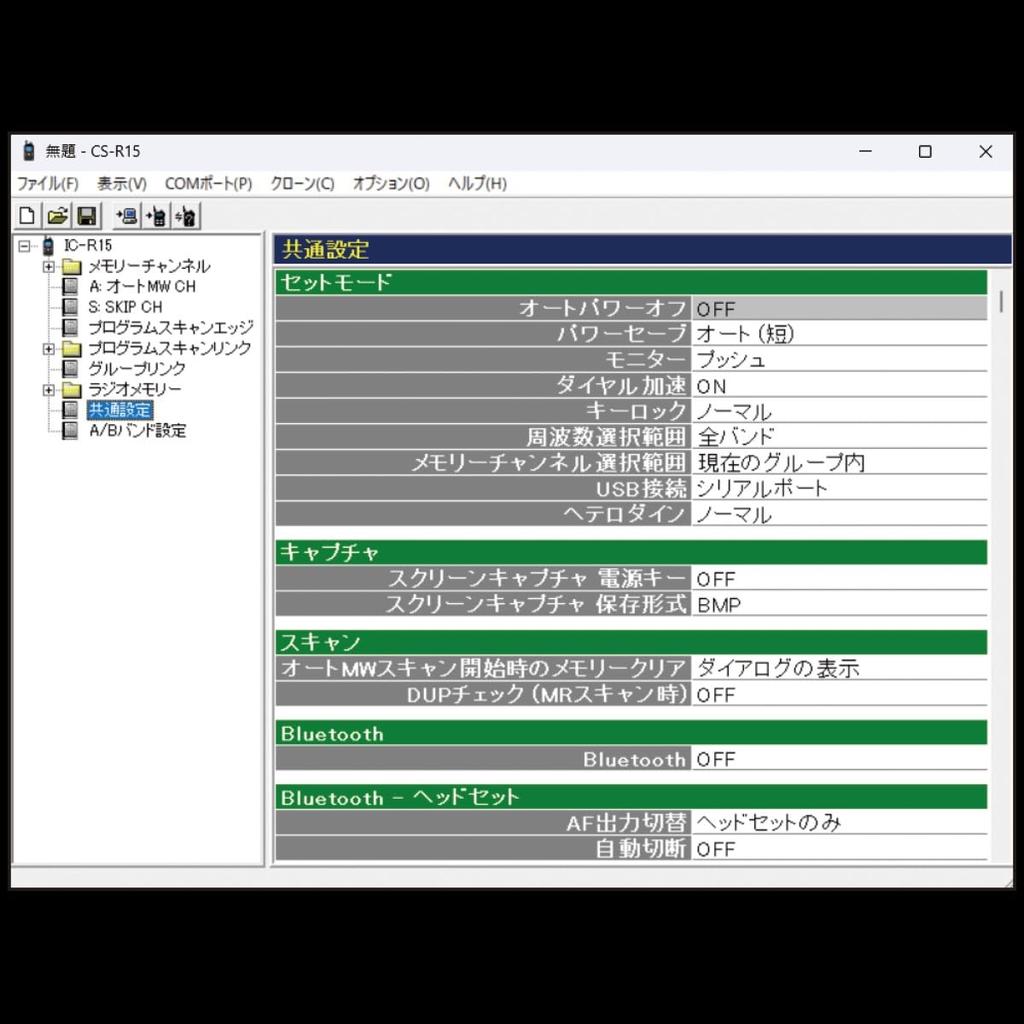Select A/B バンド設定 in the sidebar
Image resolution: width=1024 pixels, height=1024 pixels.
tap(135, 430)
